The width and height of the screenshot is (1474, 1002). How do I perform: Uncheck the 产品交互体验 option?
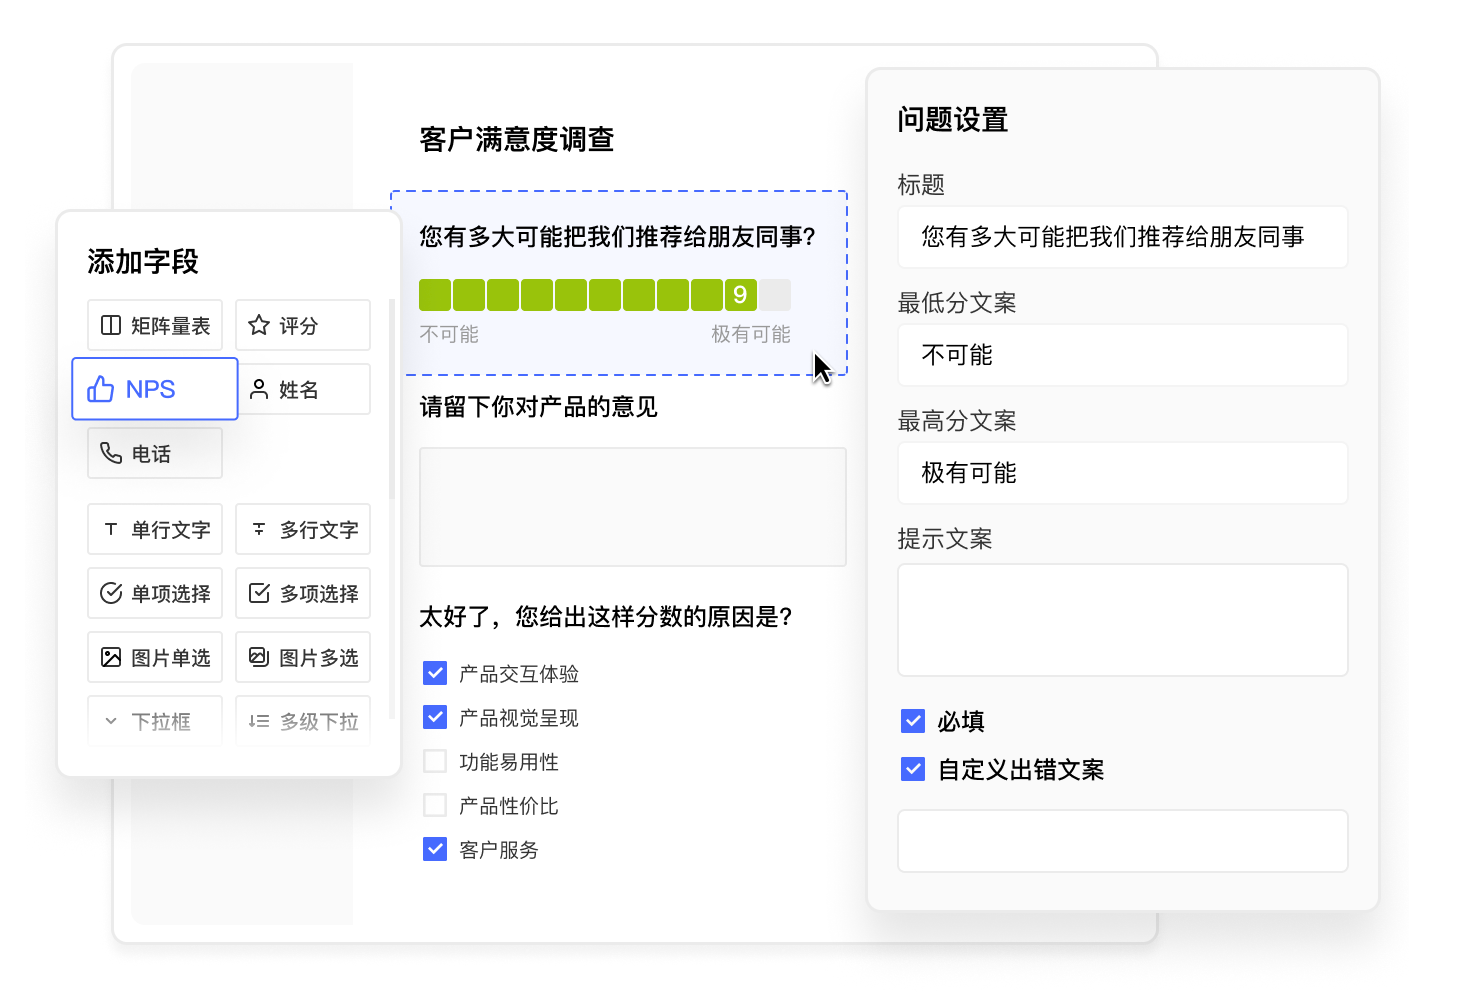[x=435, y=673]
